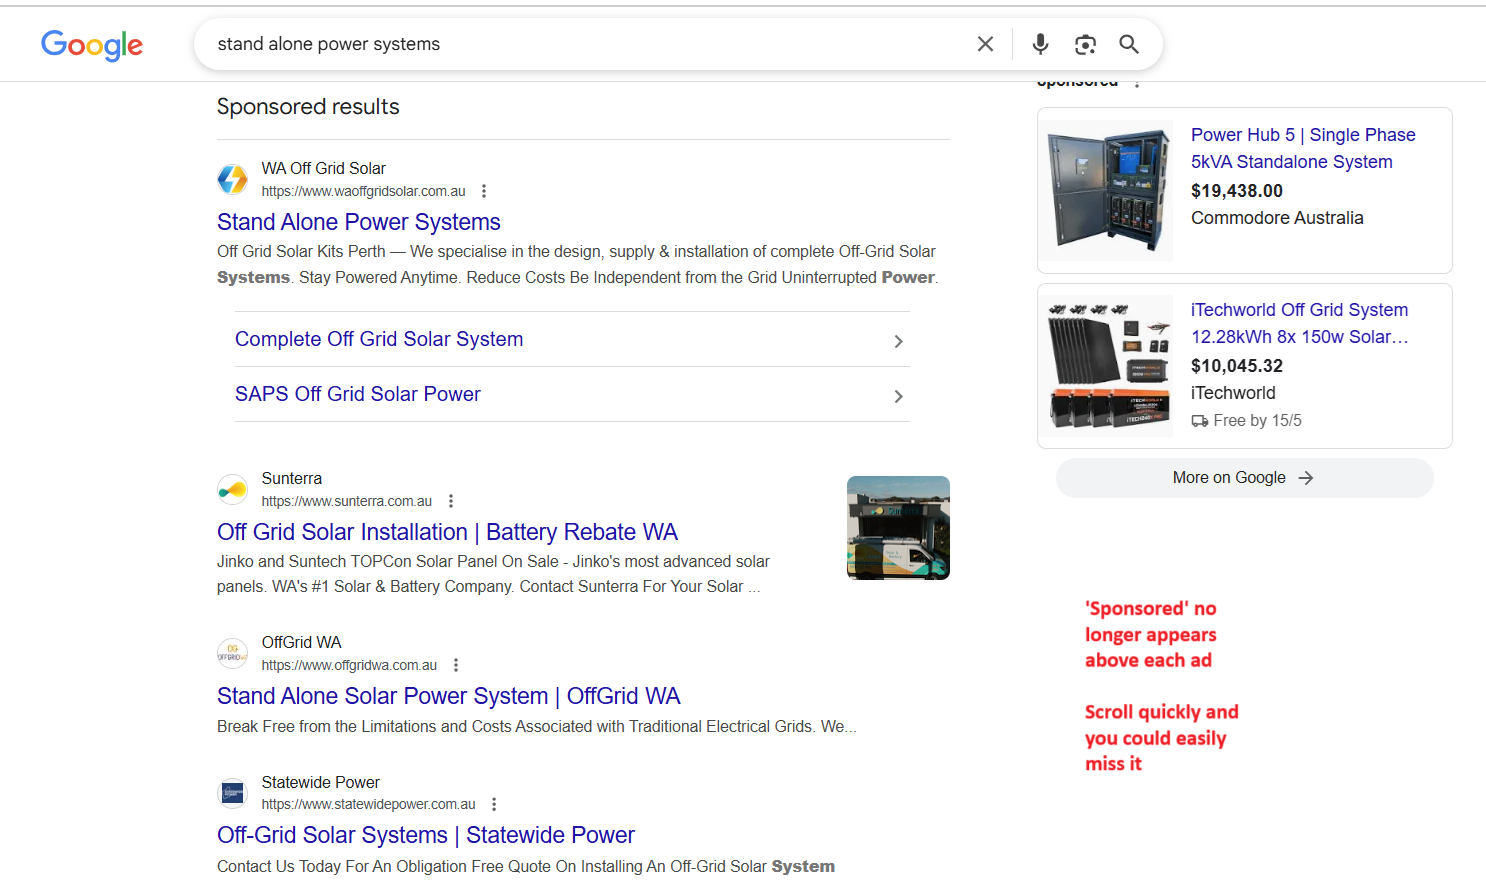Viewport: 1486px width, 896px height.
Task: Click the $19,438.00 price
Action: 1237,191
